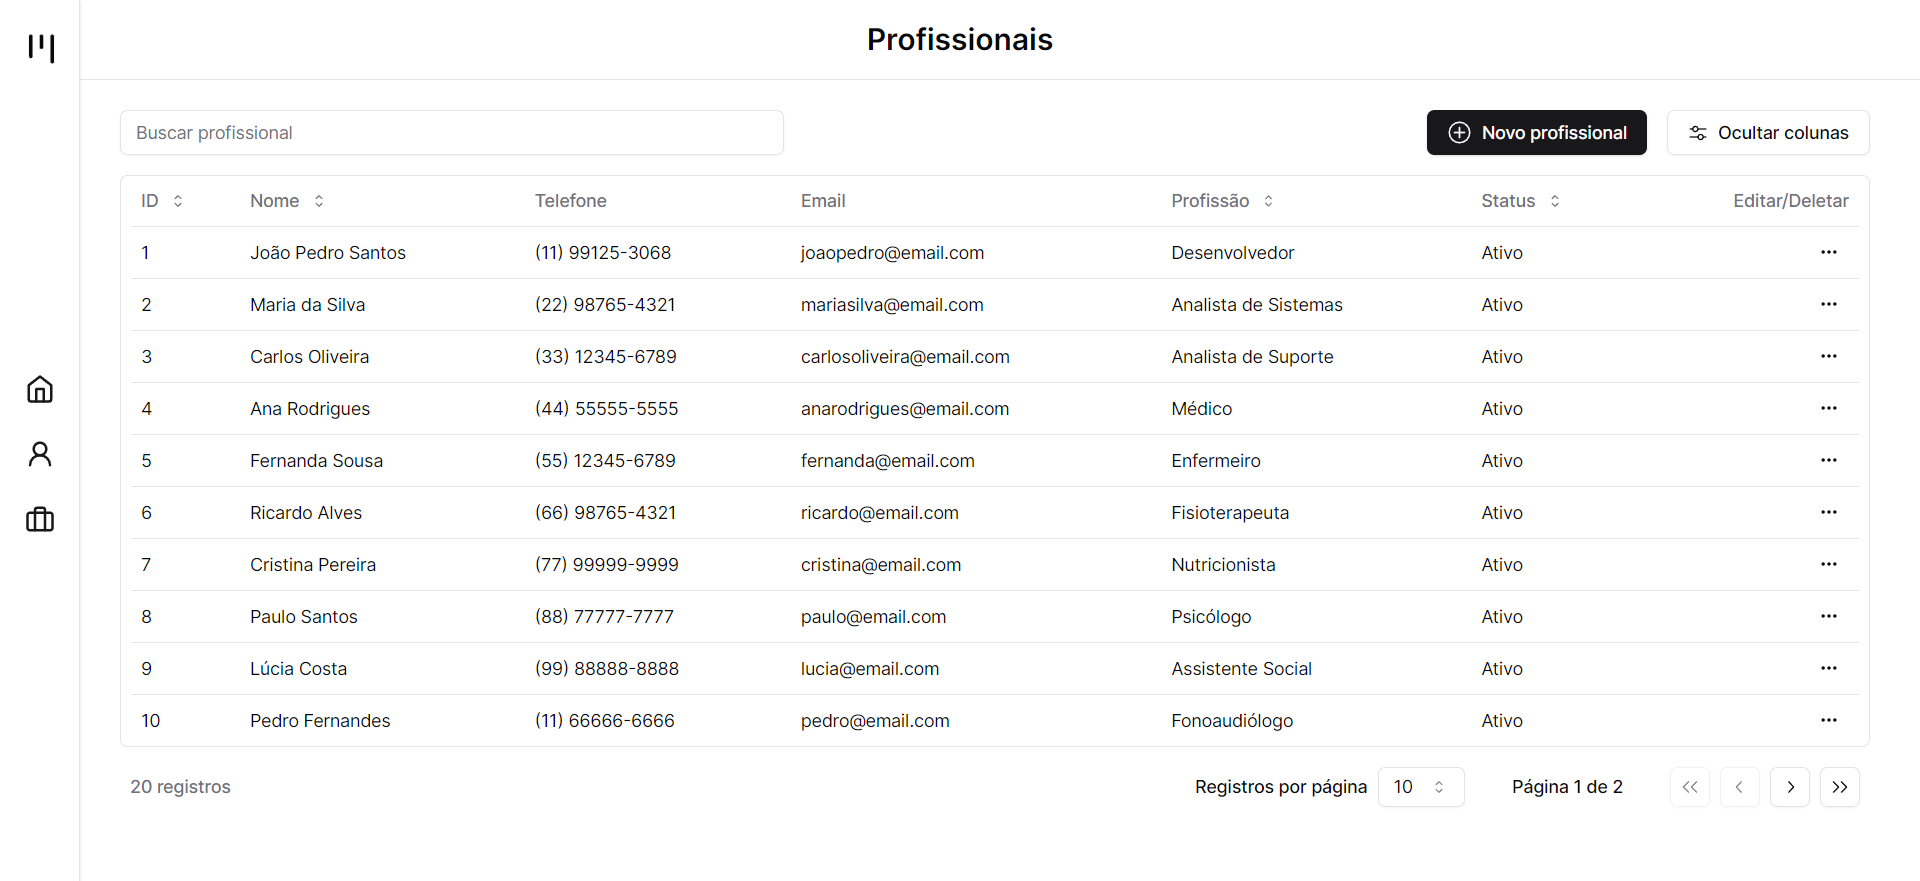Select the user profile icon in sidebar
The height and width of the screenshot is (881, 1920).
pos(40,454)
